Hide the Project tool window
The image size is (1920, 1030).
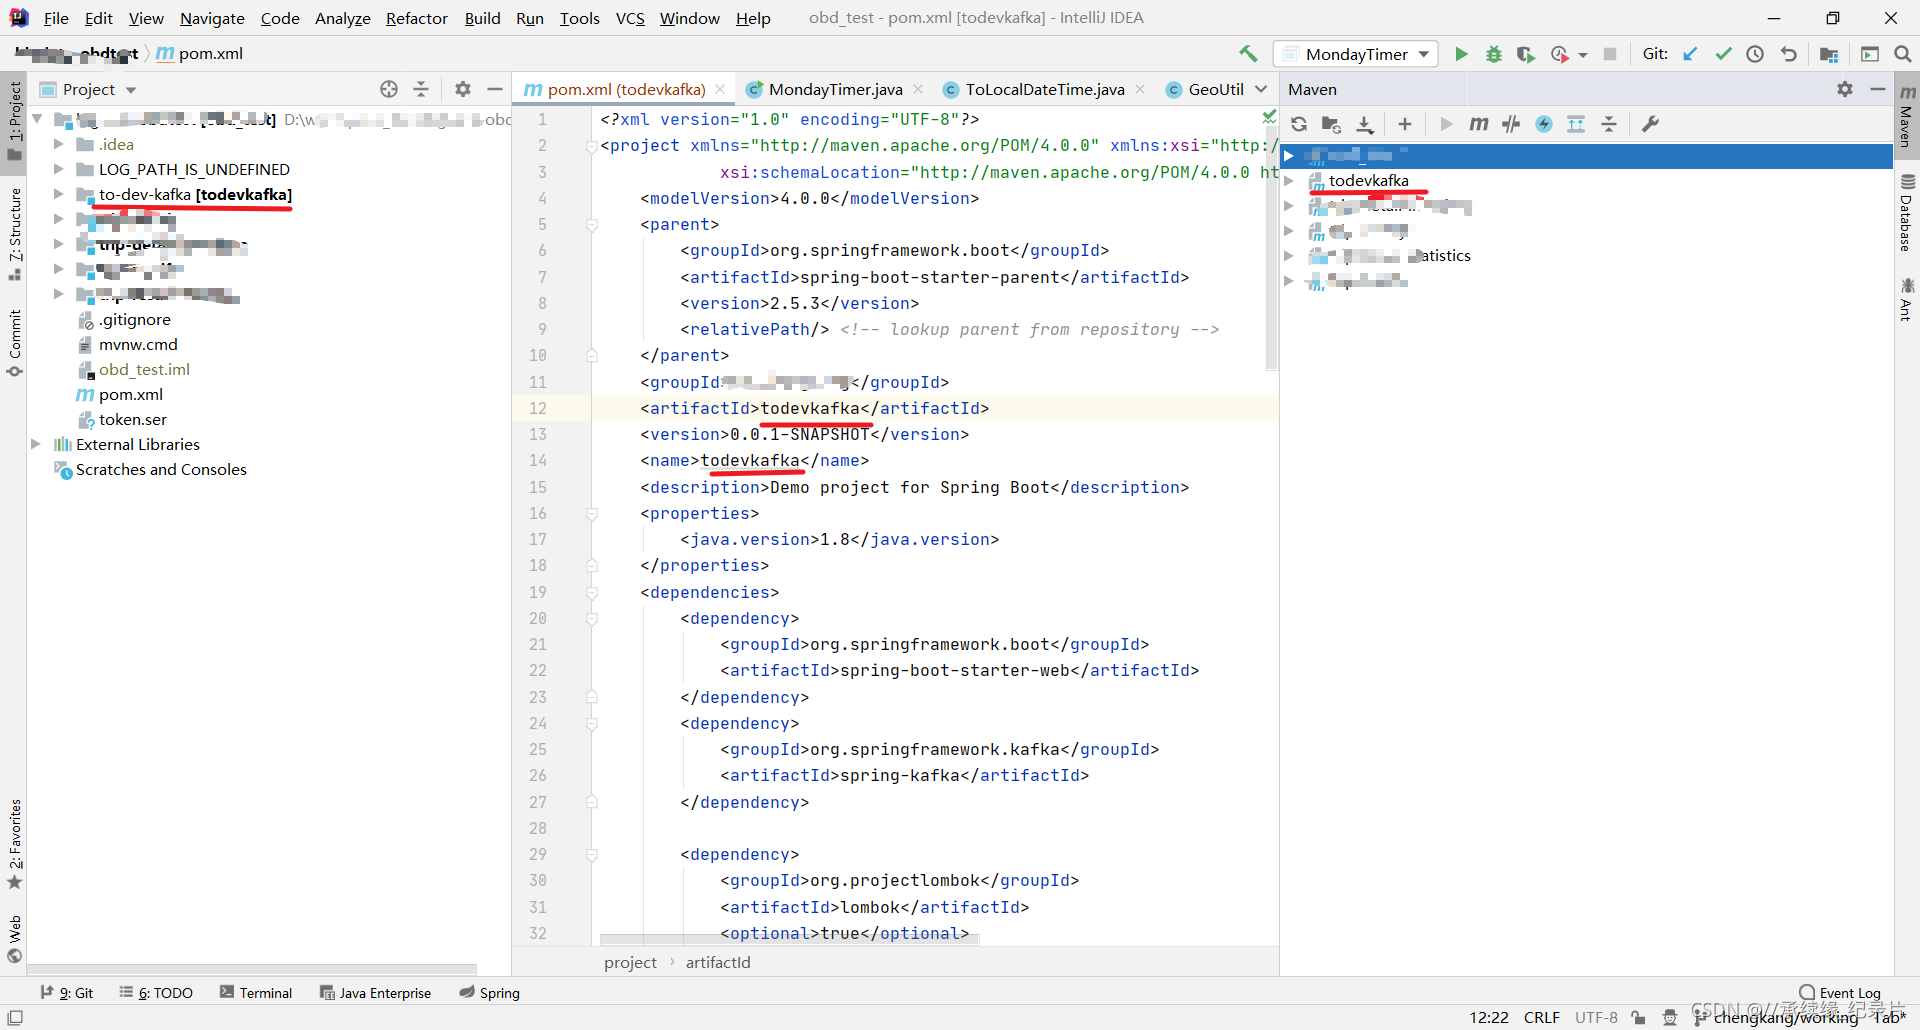(494, 89)
